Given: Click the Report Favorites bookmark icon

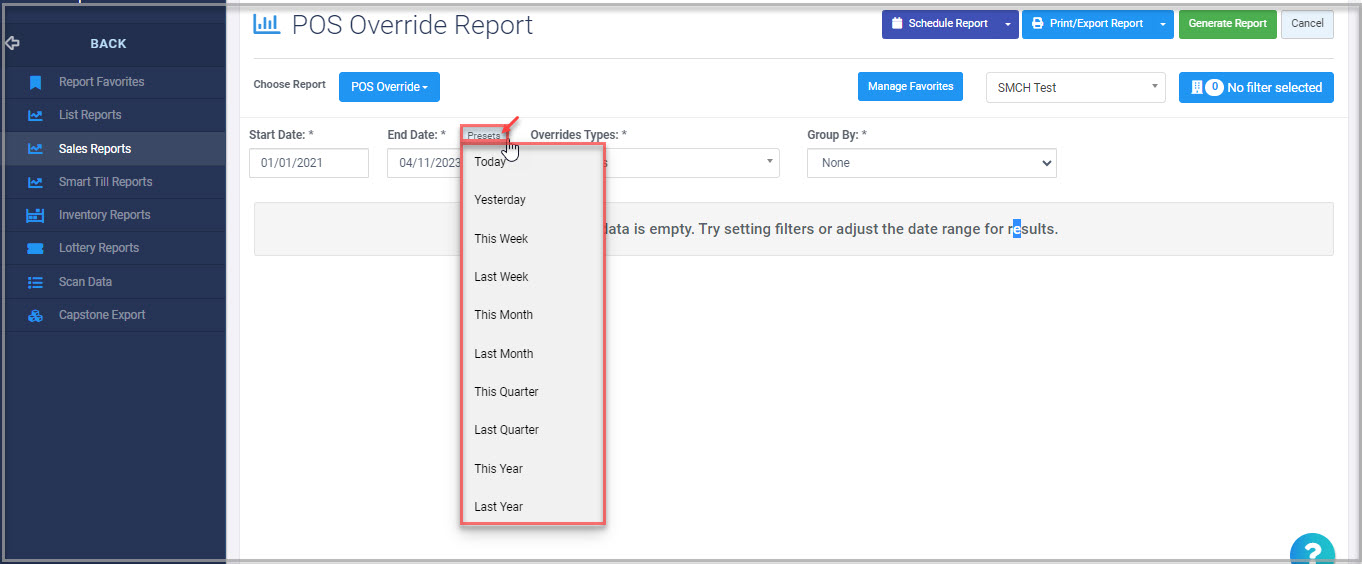Looking at the screenshot, I should point(35,82).
